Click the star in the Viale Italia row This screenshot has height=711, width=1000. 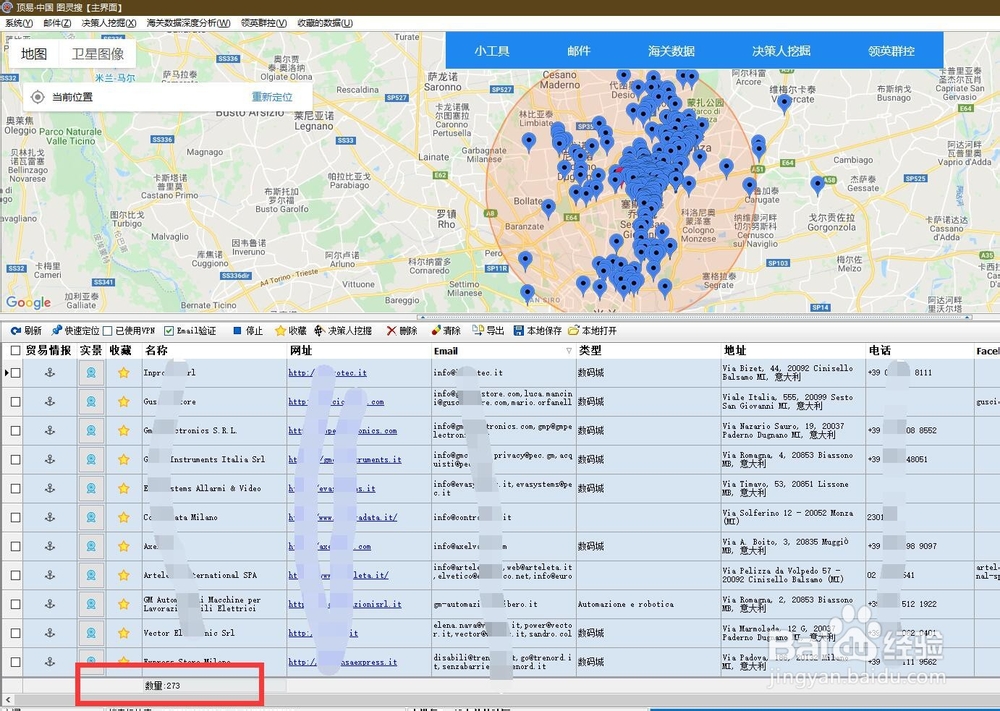click(124, 402)
